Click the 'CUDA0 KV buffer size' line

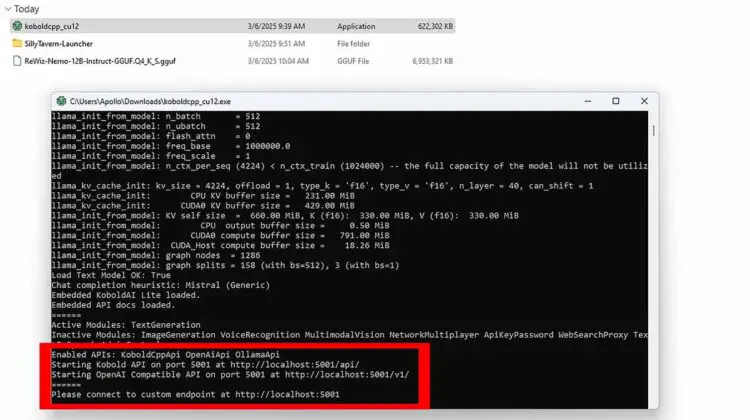[x=203, y=206]
